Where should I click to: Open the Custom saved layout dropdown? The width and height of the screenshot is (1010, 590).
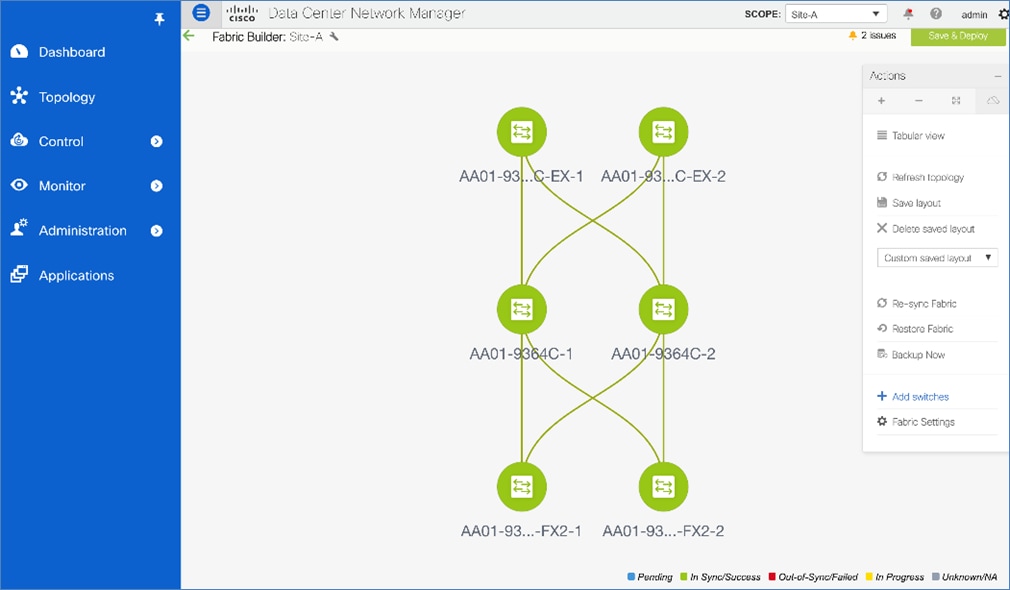[937, 258]
